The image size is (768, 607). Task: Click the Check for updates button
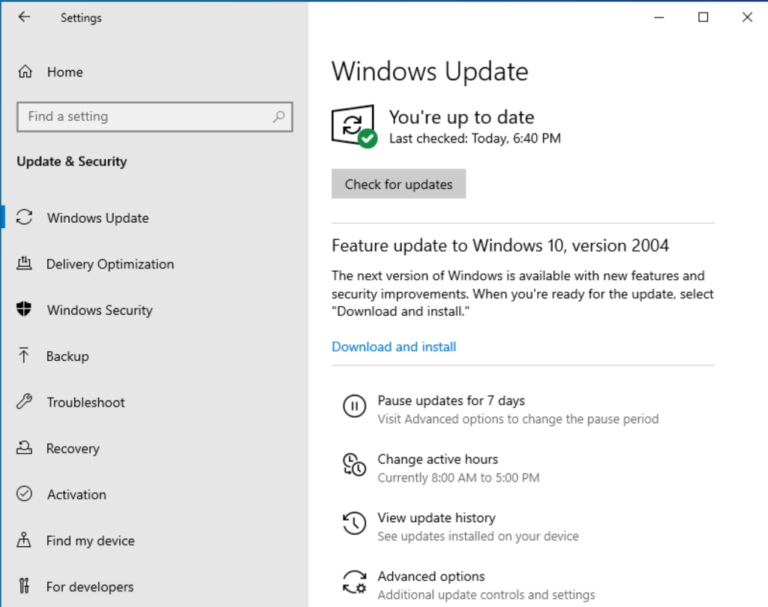pyautogui.click(x=398, y=184)
